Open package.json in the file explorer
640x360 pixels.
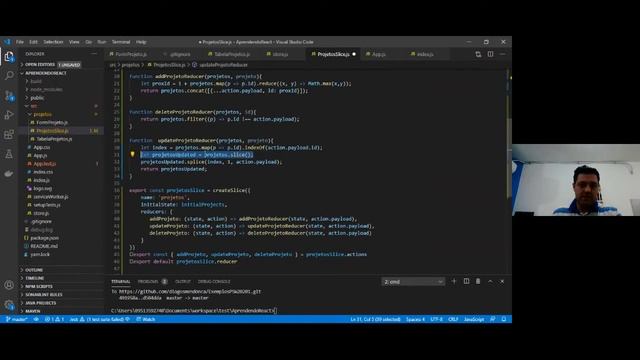pyautogui.click(x=44, y=238)
